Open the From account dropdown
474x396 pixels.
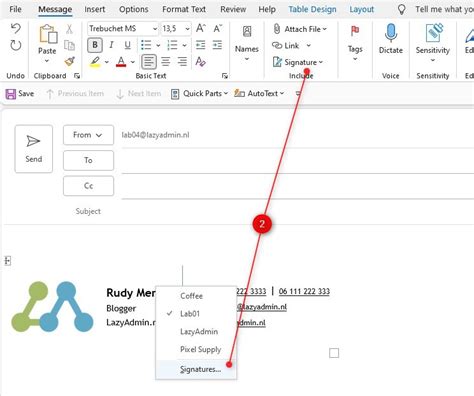coord(88,135)
